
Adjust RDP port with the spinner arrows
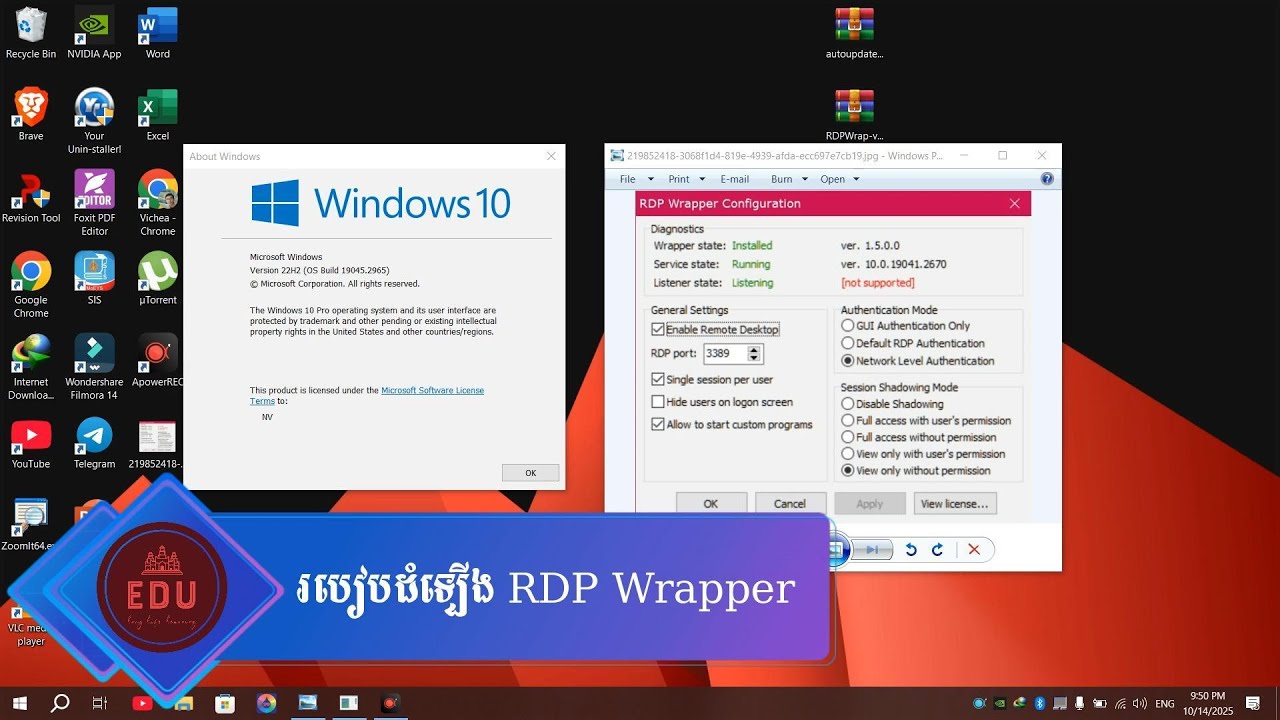(x=755, y=354)
